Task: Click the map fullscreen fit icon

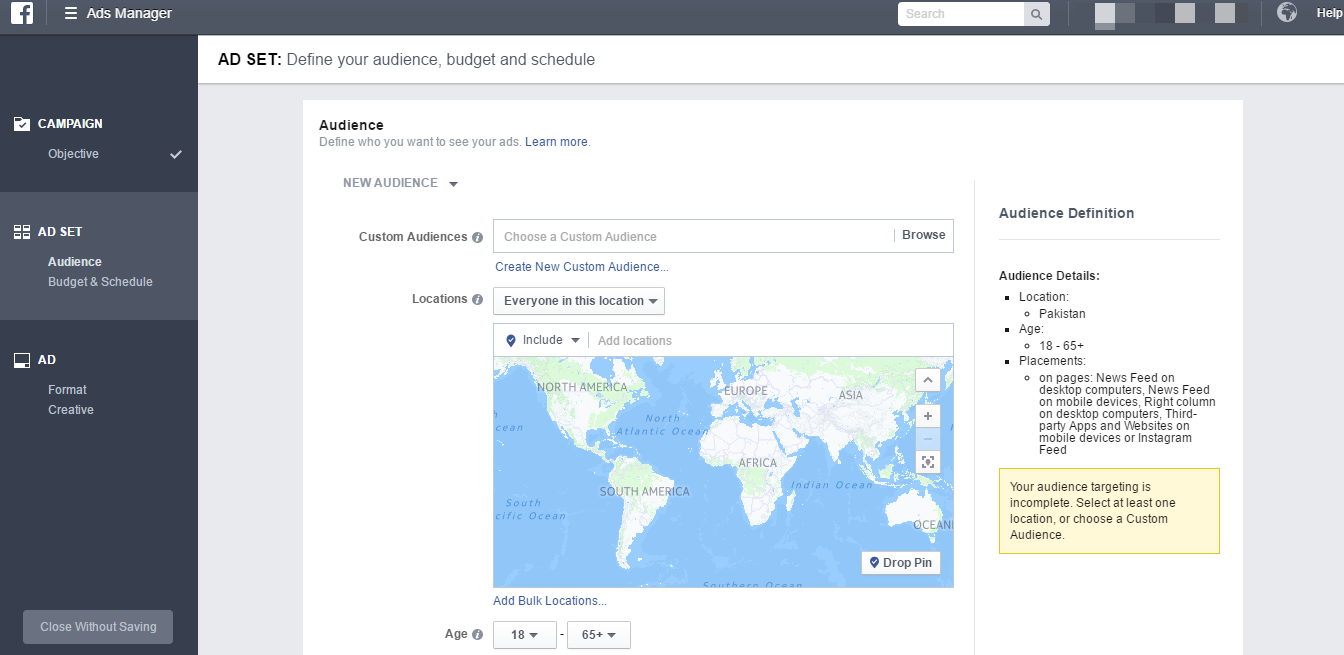Action: (x=928, y=462)
